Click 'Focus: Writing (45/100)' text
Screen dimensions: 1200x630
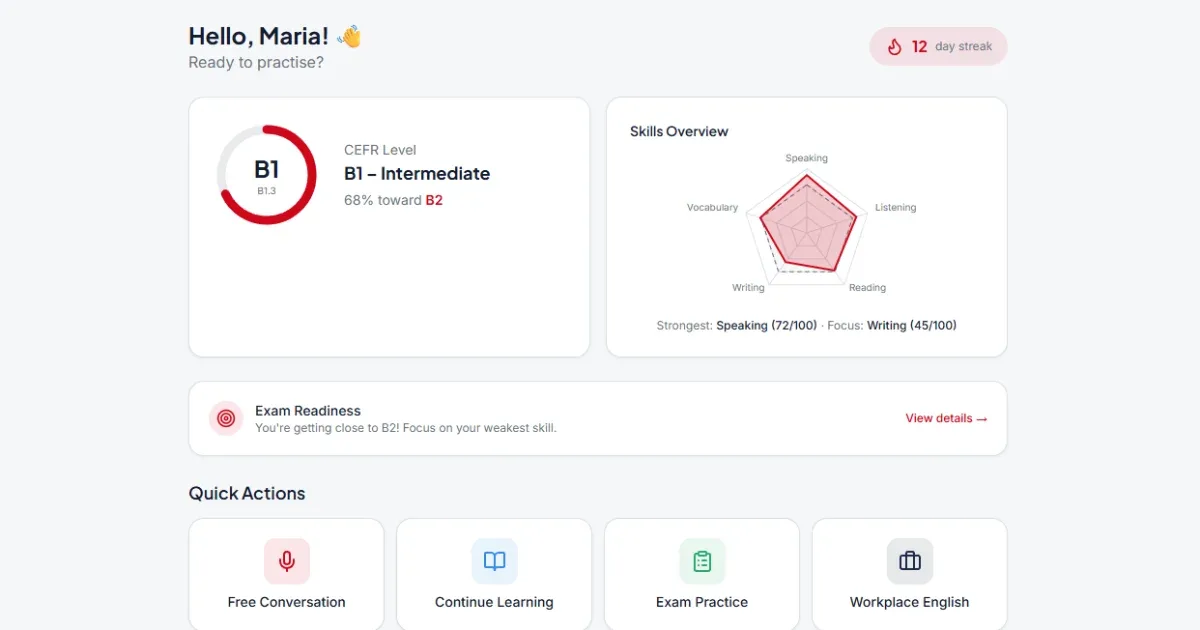click(x=892, y=325)
